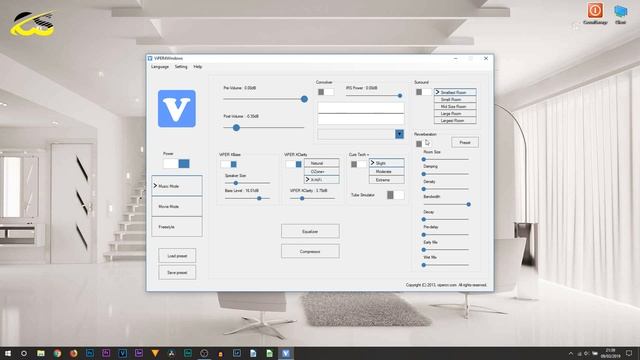
Task: Open the blue desktop shortcut icon
Action: click(x=620, y=14)
